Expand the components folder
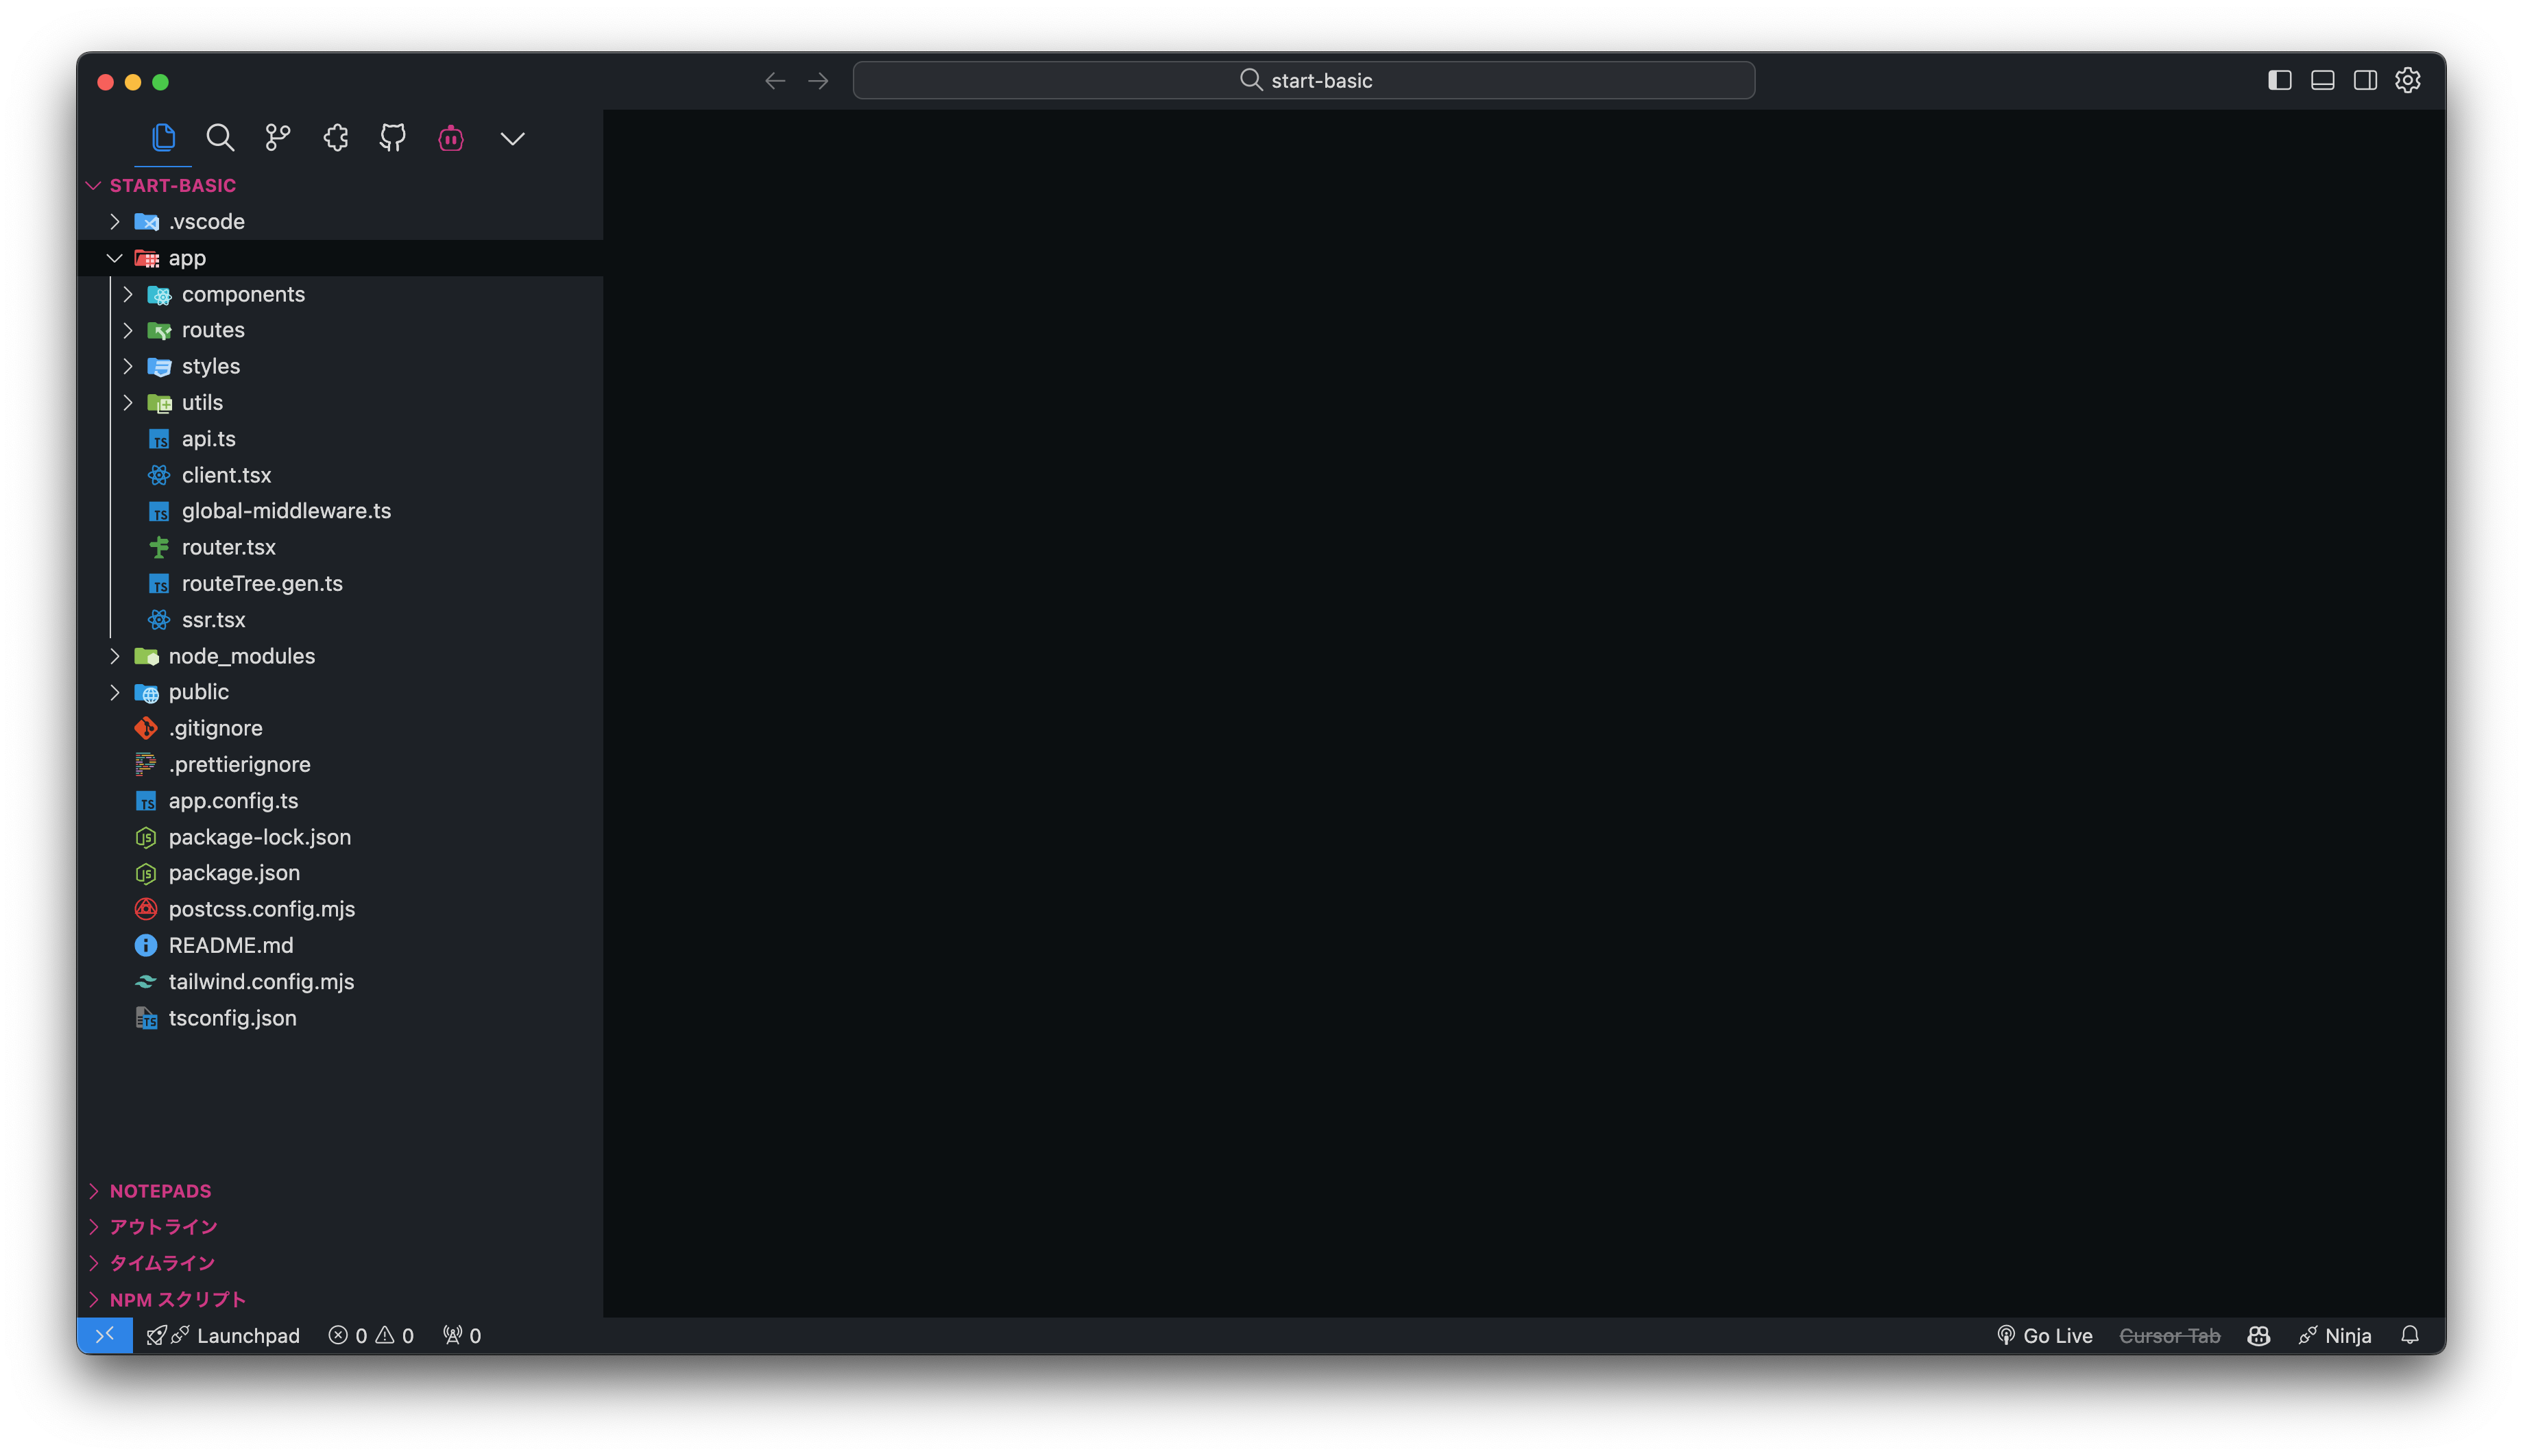This screenshot has height=1456, width=2523. (128, 294)
